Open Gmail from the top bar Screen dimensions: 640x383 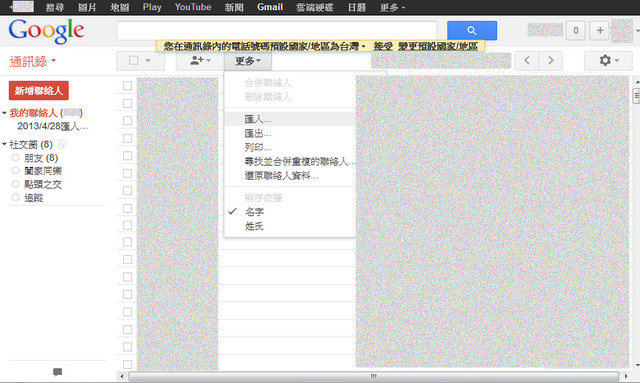pos(270,7)
